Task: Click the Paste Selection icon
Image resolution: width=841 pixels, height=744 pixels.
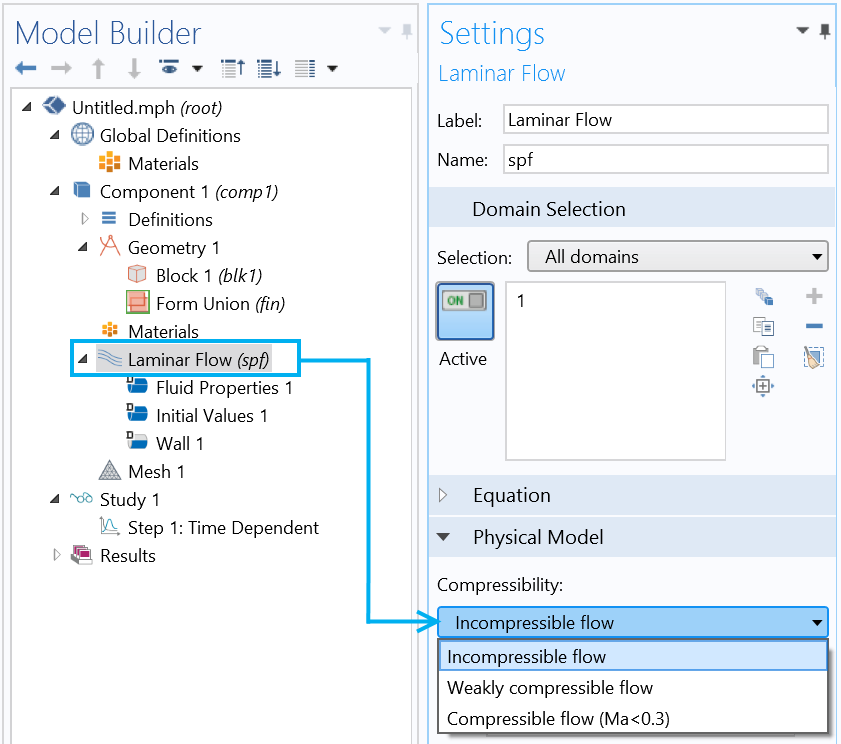Action: (x=764, y=356)
